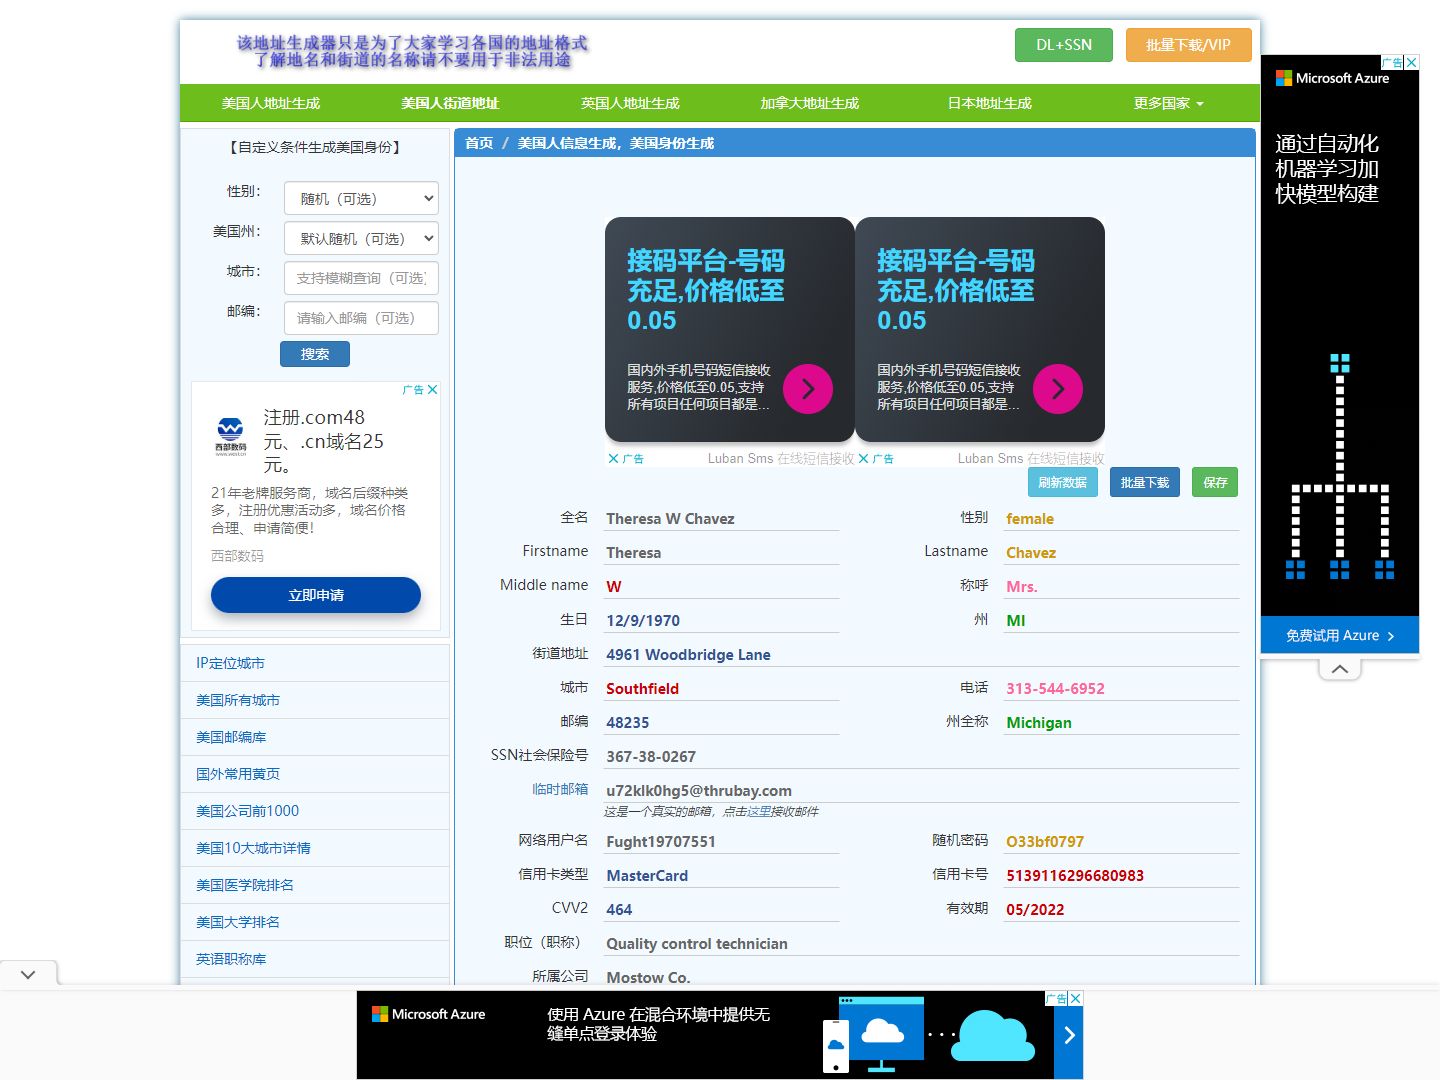Select the CVV2 value 464

pyautogui.click(x=619, y=909)
